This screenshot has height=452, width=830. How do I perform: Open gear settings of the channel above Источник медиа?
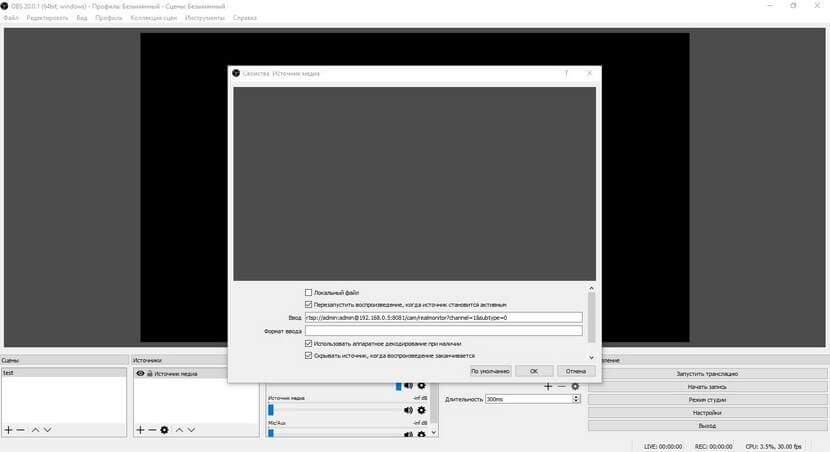click(x=421, y=385)
